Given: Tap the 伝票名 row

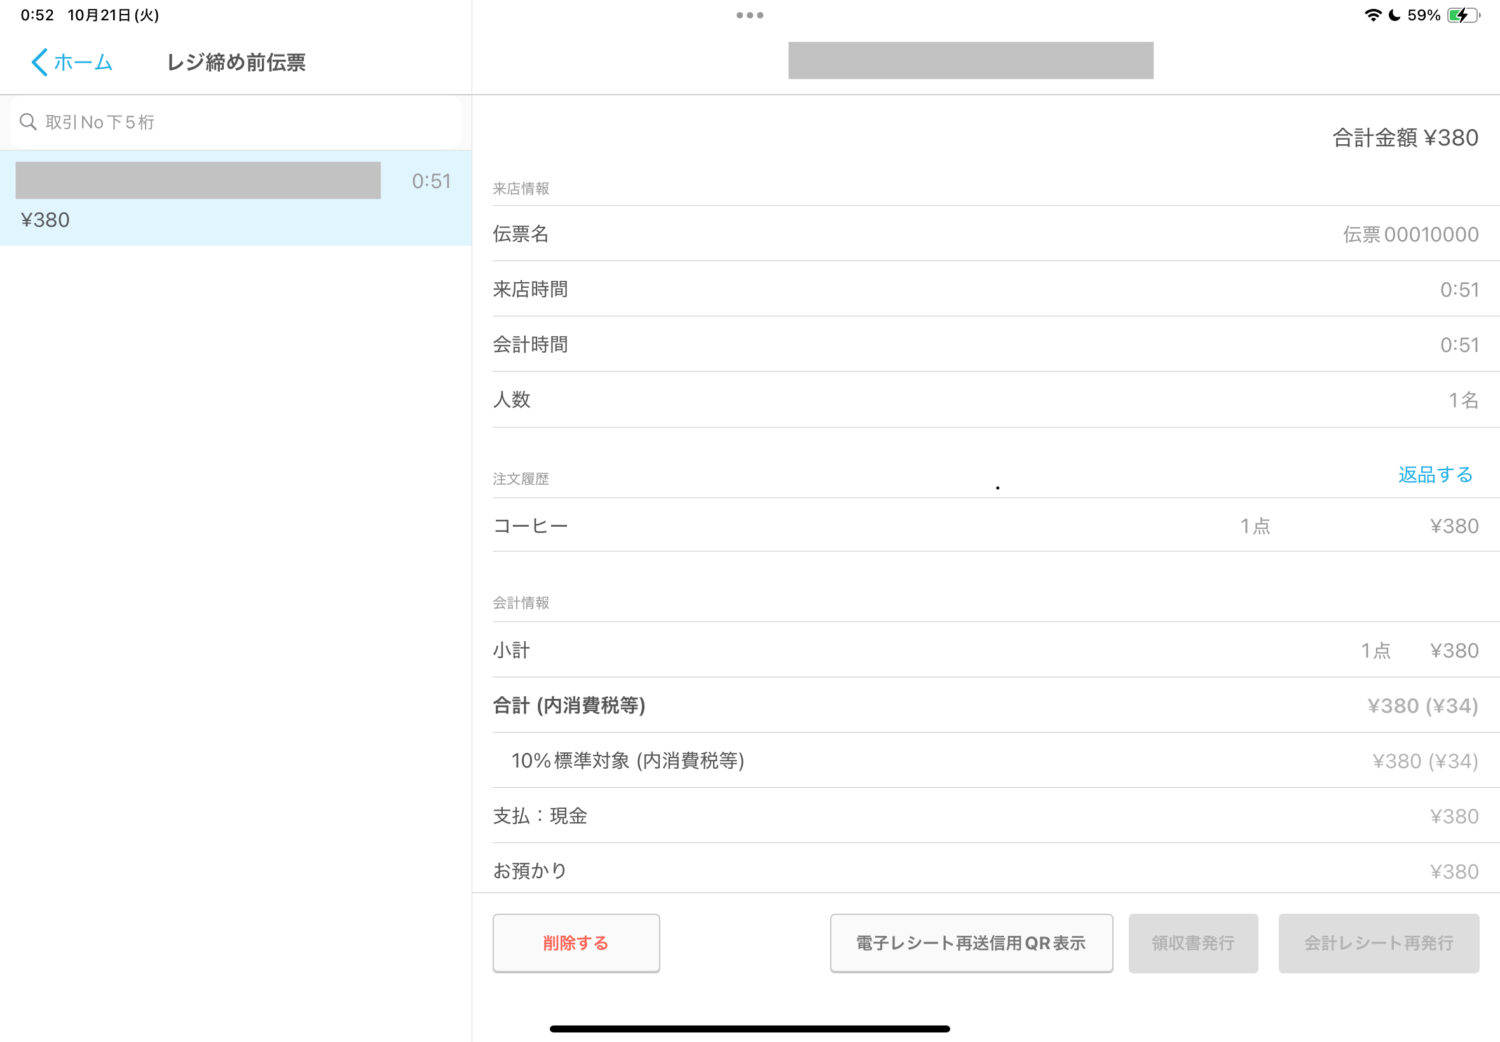Looking at the screenshot, I should 985,234.
